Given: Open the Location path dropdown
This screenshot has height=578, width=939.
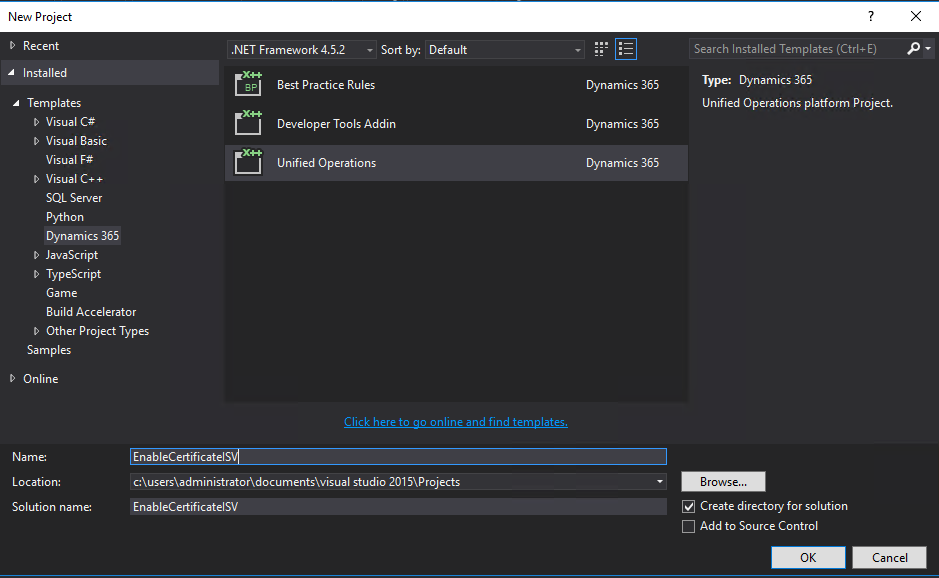Looking at the screenshot, I should (x=659, y=482).
